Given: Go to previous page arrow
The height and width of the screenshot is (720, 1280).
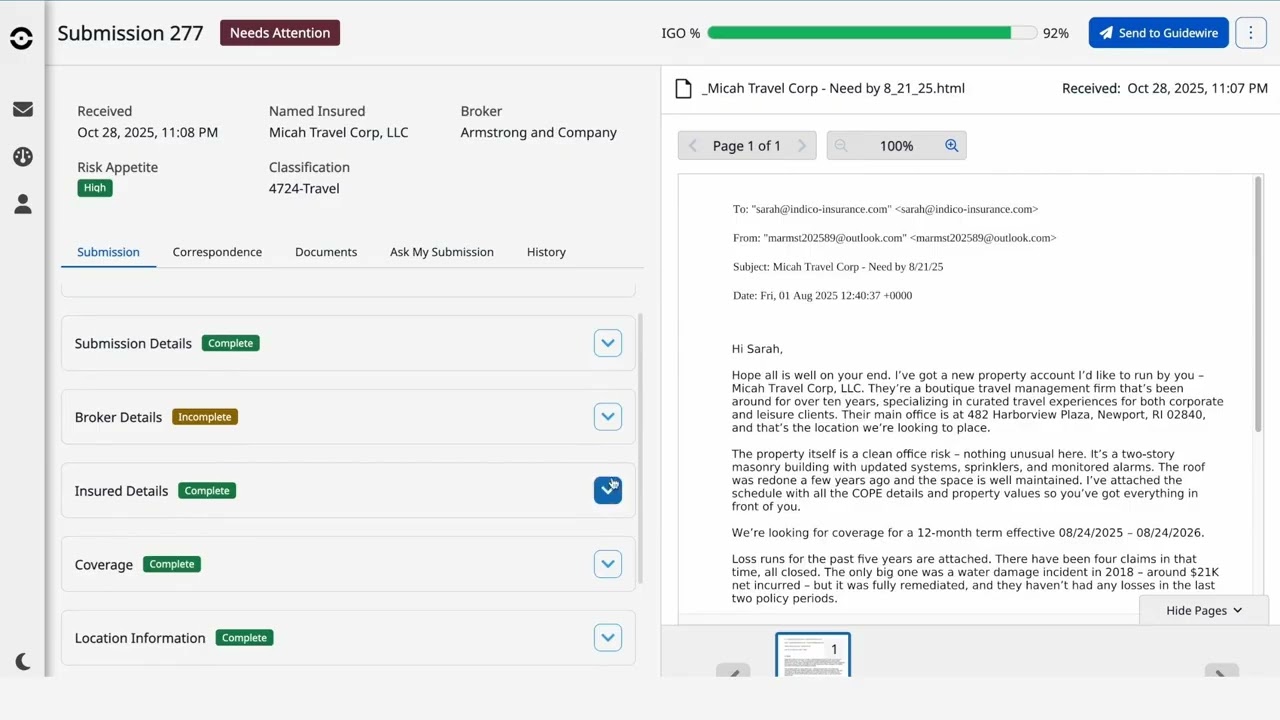Looking at the screenshot, I should (x=692, y=146).
